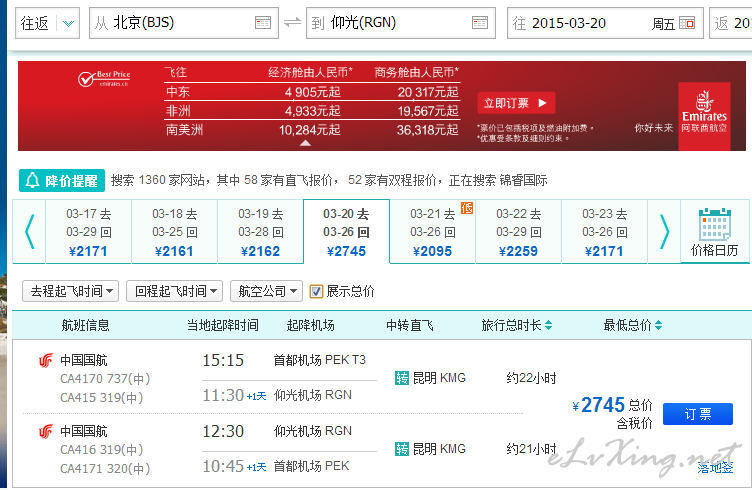The height and width of the screenshot is (490, 752).
Task: Click the 15:15 departure time
Action: (x=223, y=360)
